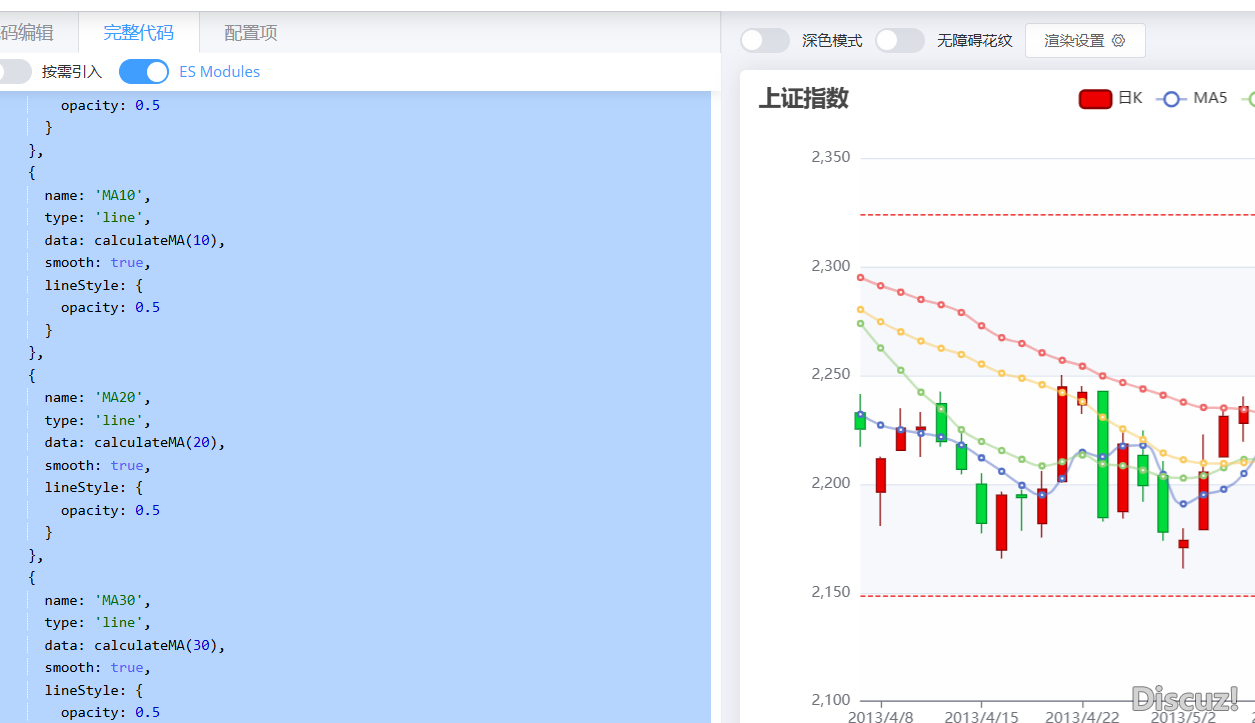Screen dimensions: 1255x723
Task: Click the x-axis date 2013/4/15
Action: 981,716
